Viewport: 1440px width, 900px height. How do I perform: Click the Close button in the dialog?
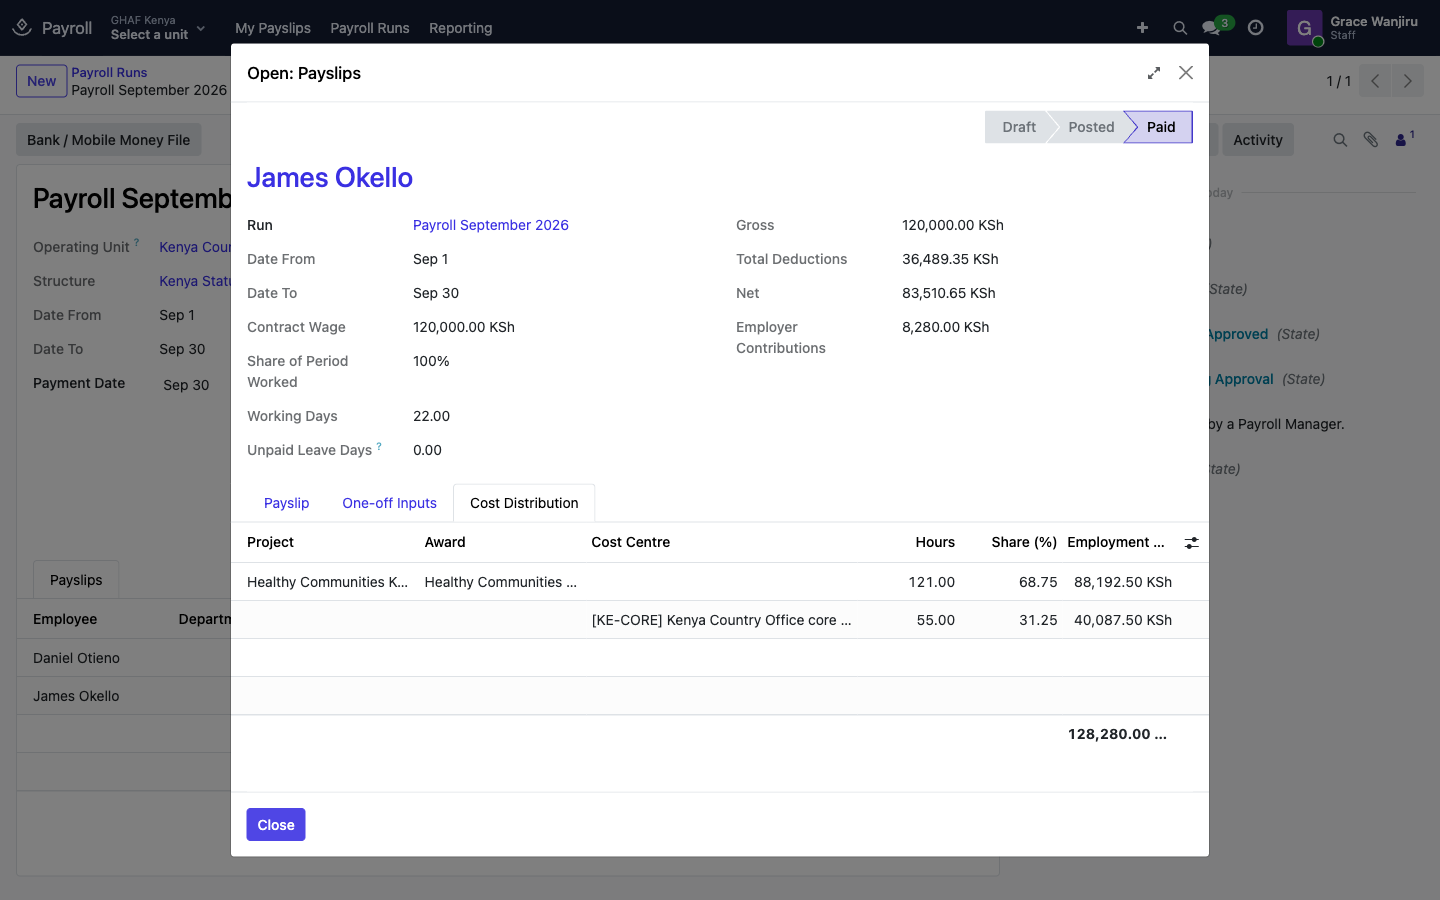coord(276,825)
